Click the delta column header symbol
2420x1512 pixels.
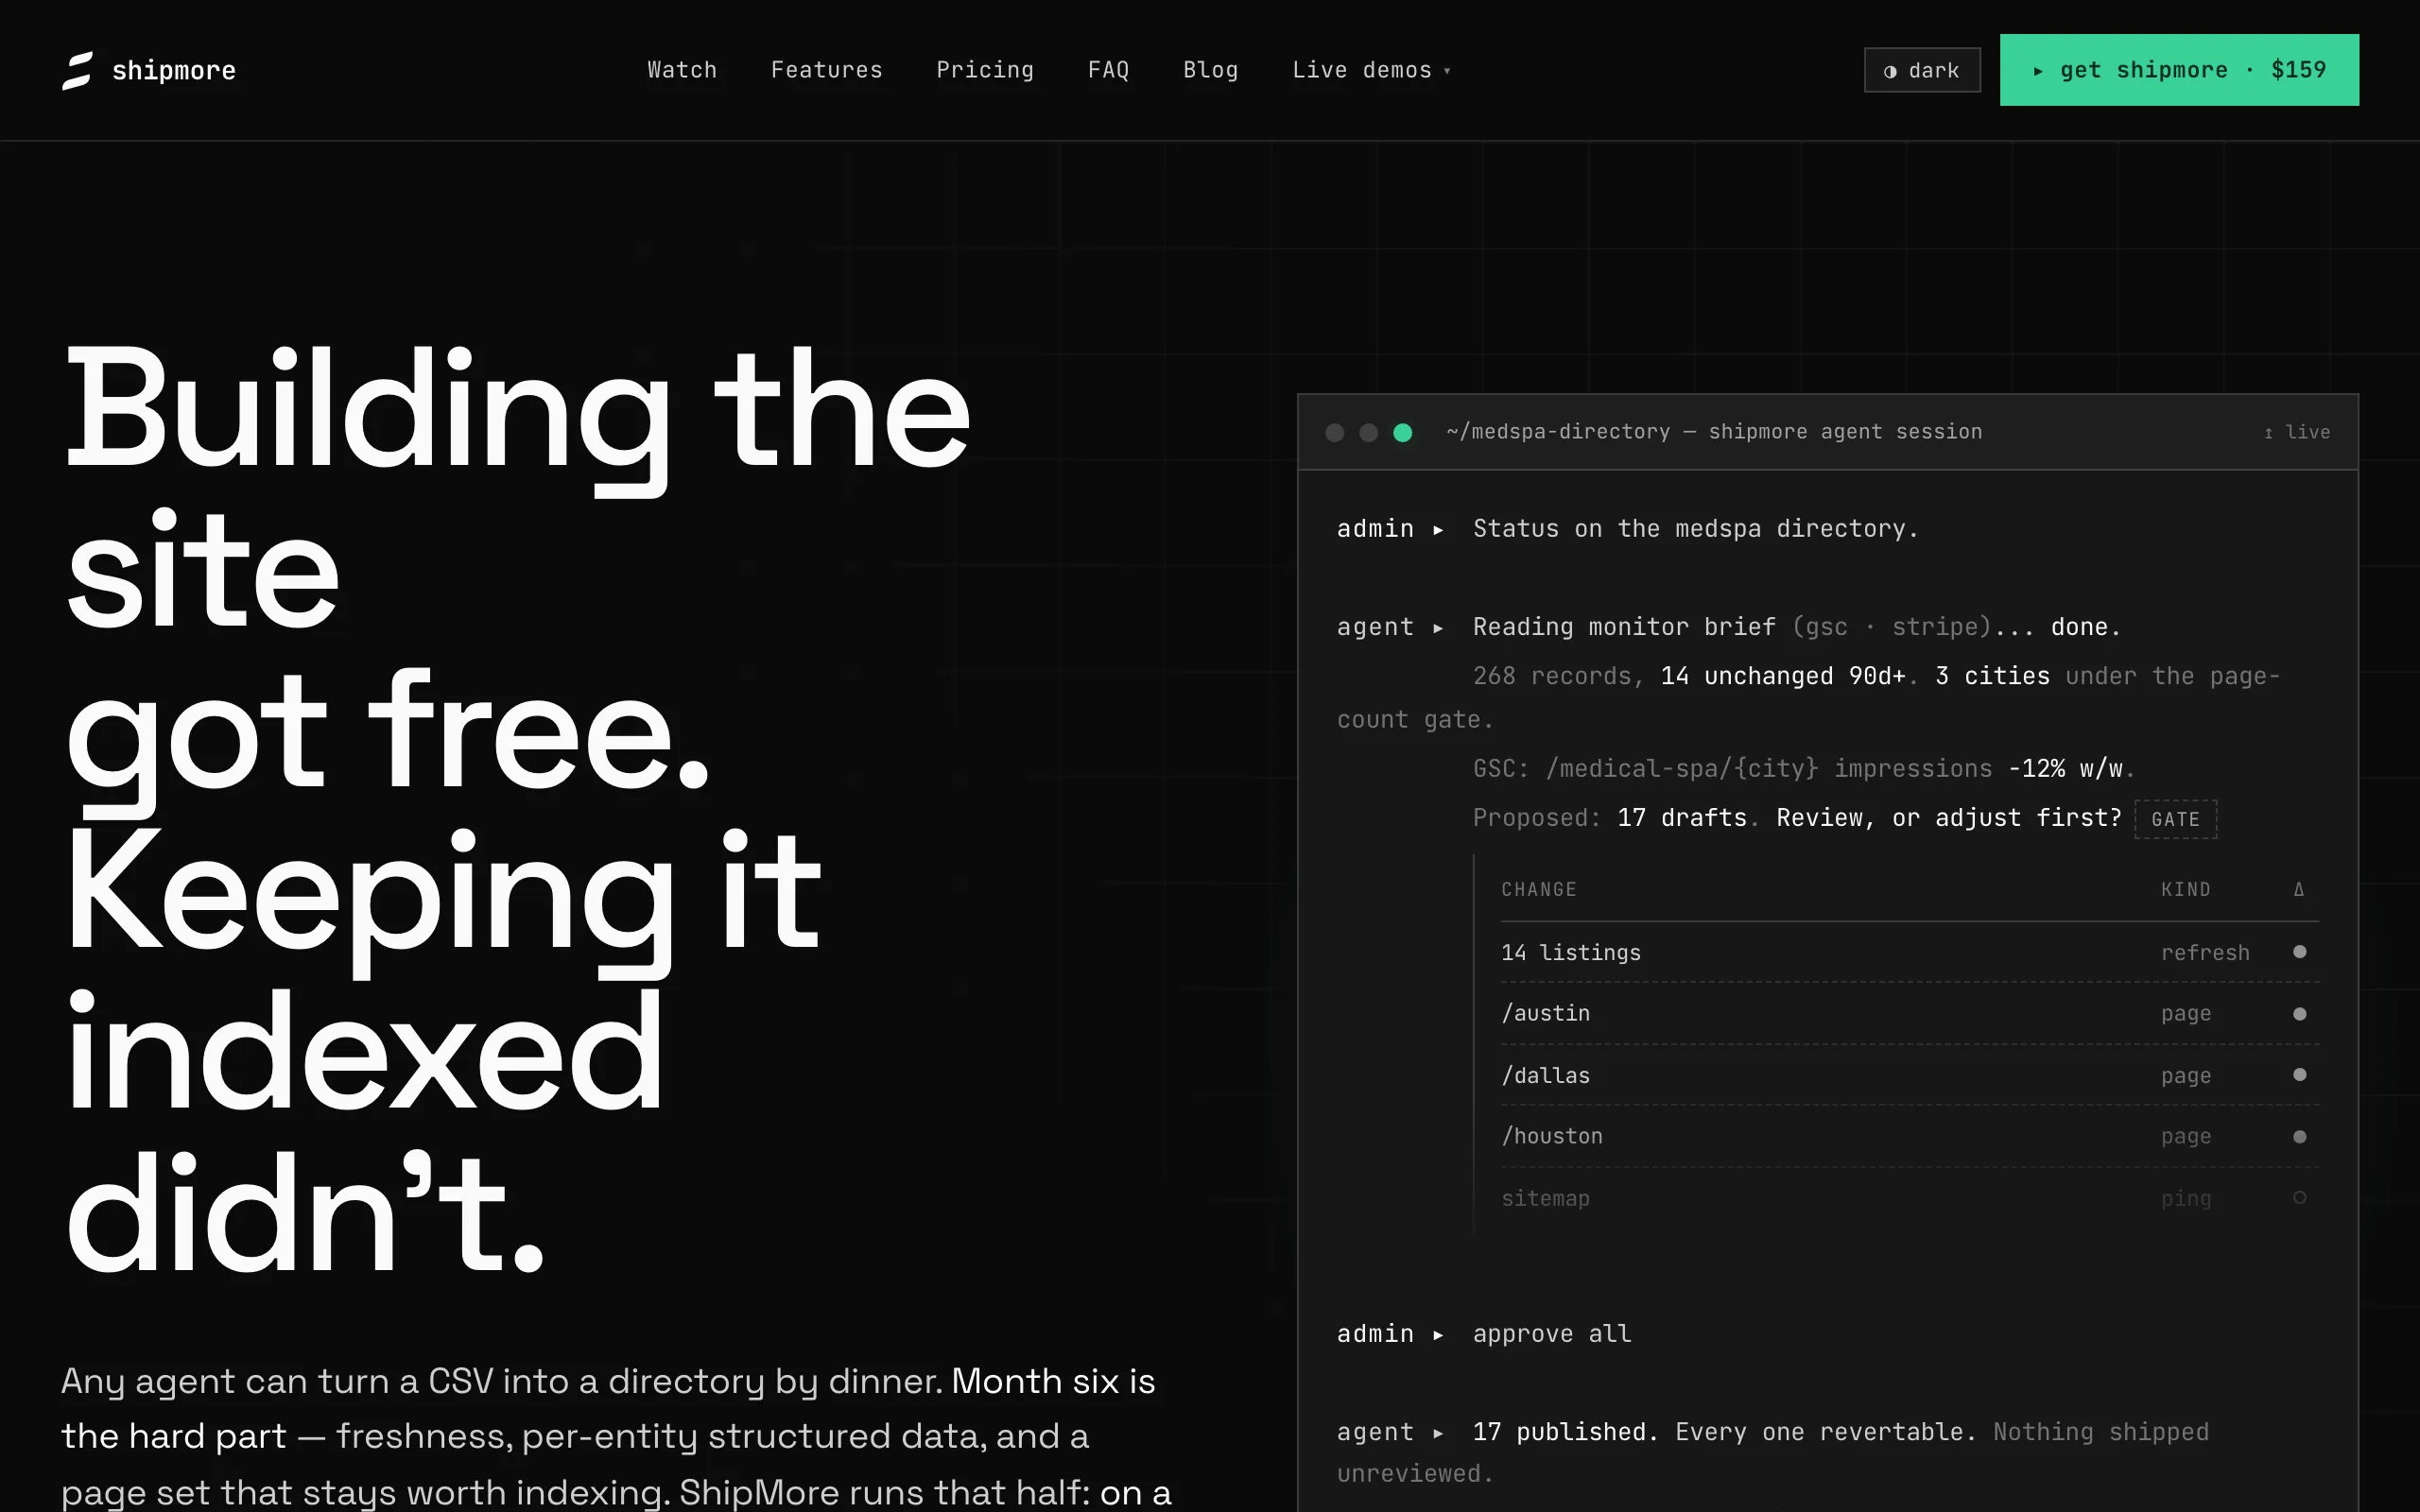click(x=2299, y=889)
